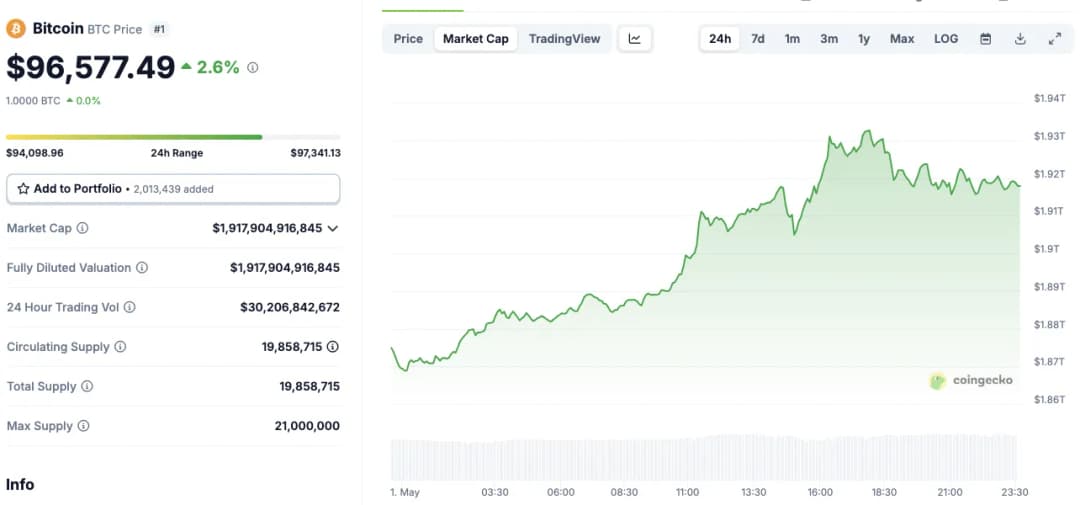This screenshot has width=1080, height=505.
Task: Open the calendar date range picker
Action: point(985,39)
